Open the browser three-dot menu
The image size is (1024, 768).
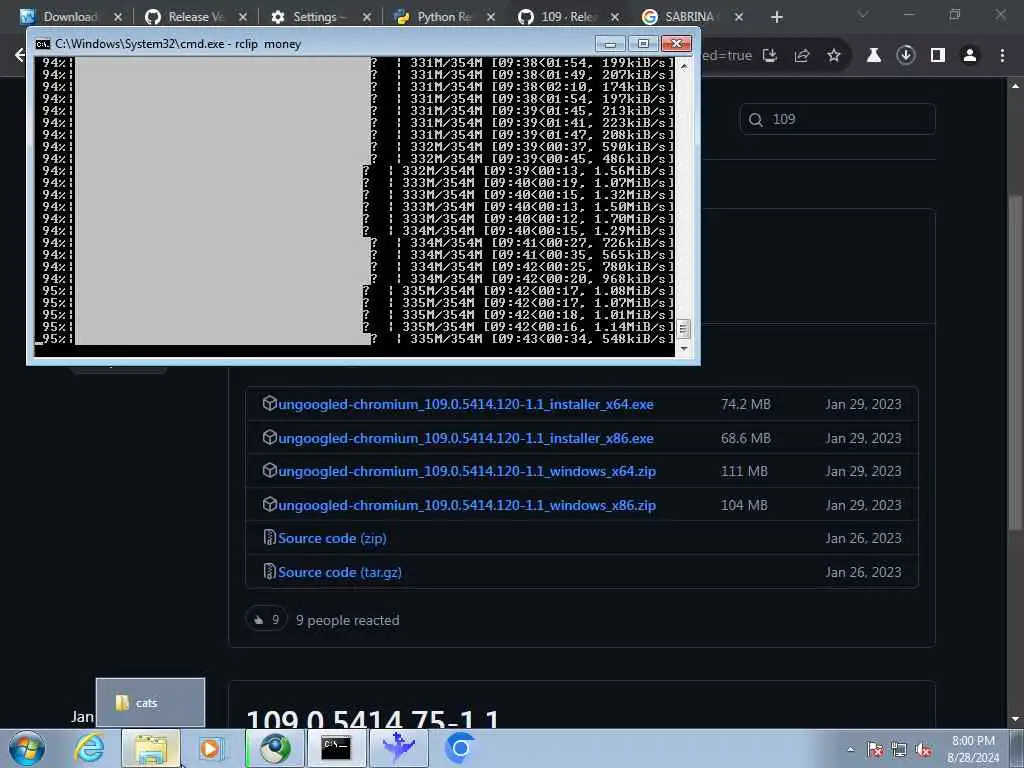click(x=1002, y=56)
